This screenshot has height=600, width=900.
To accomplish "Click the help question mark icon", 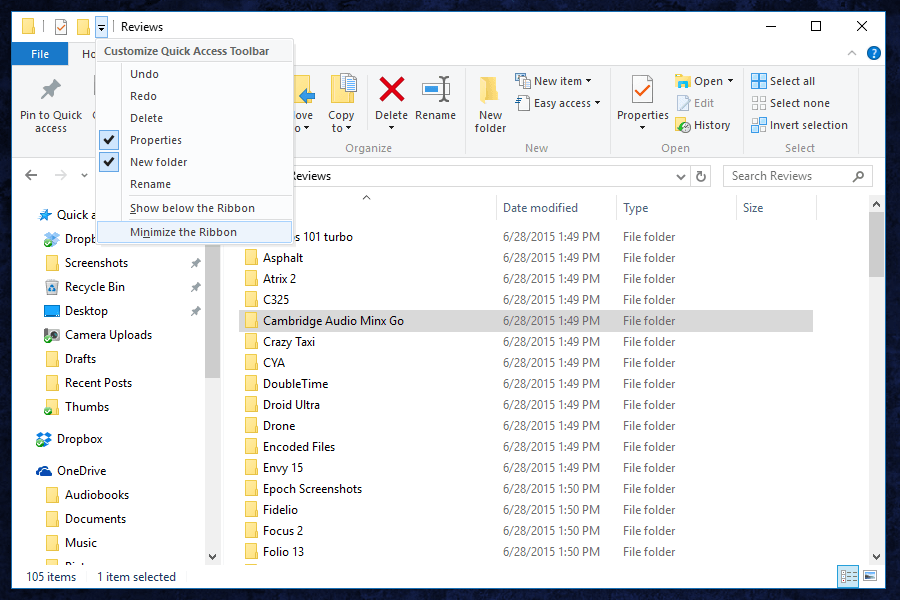I will coord(874,53).
